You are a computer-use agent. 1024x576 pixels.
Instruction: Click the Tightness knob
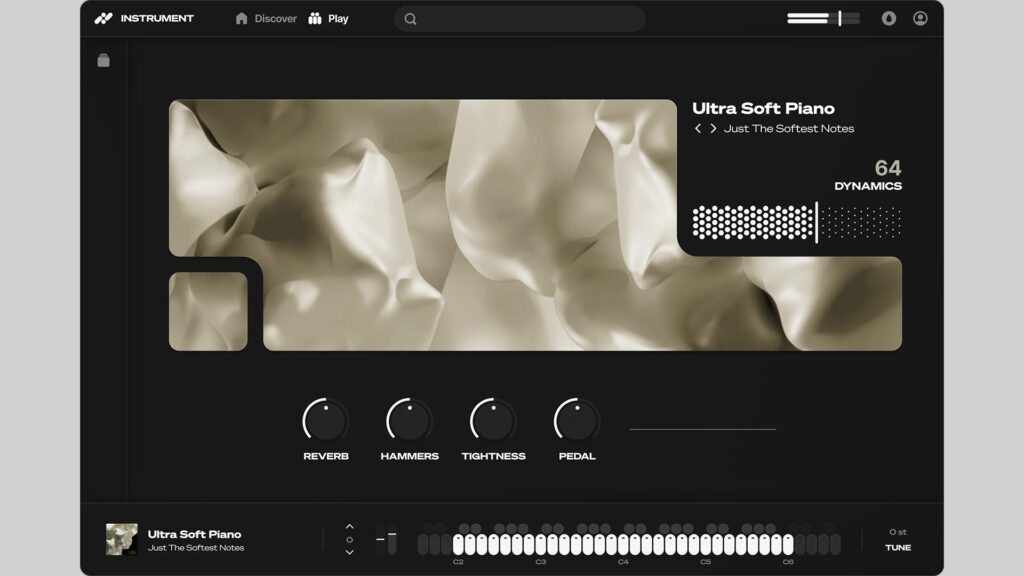click(493, 421)
